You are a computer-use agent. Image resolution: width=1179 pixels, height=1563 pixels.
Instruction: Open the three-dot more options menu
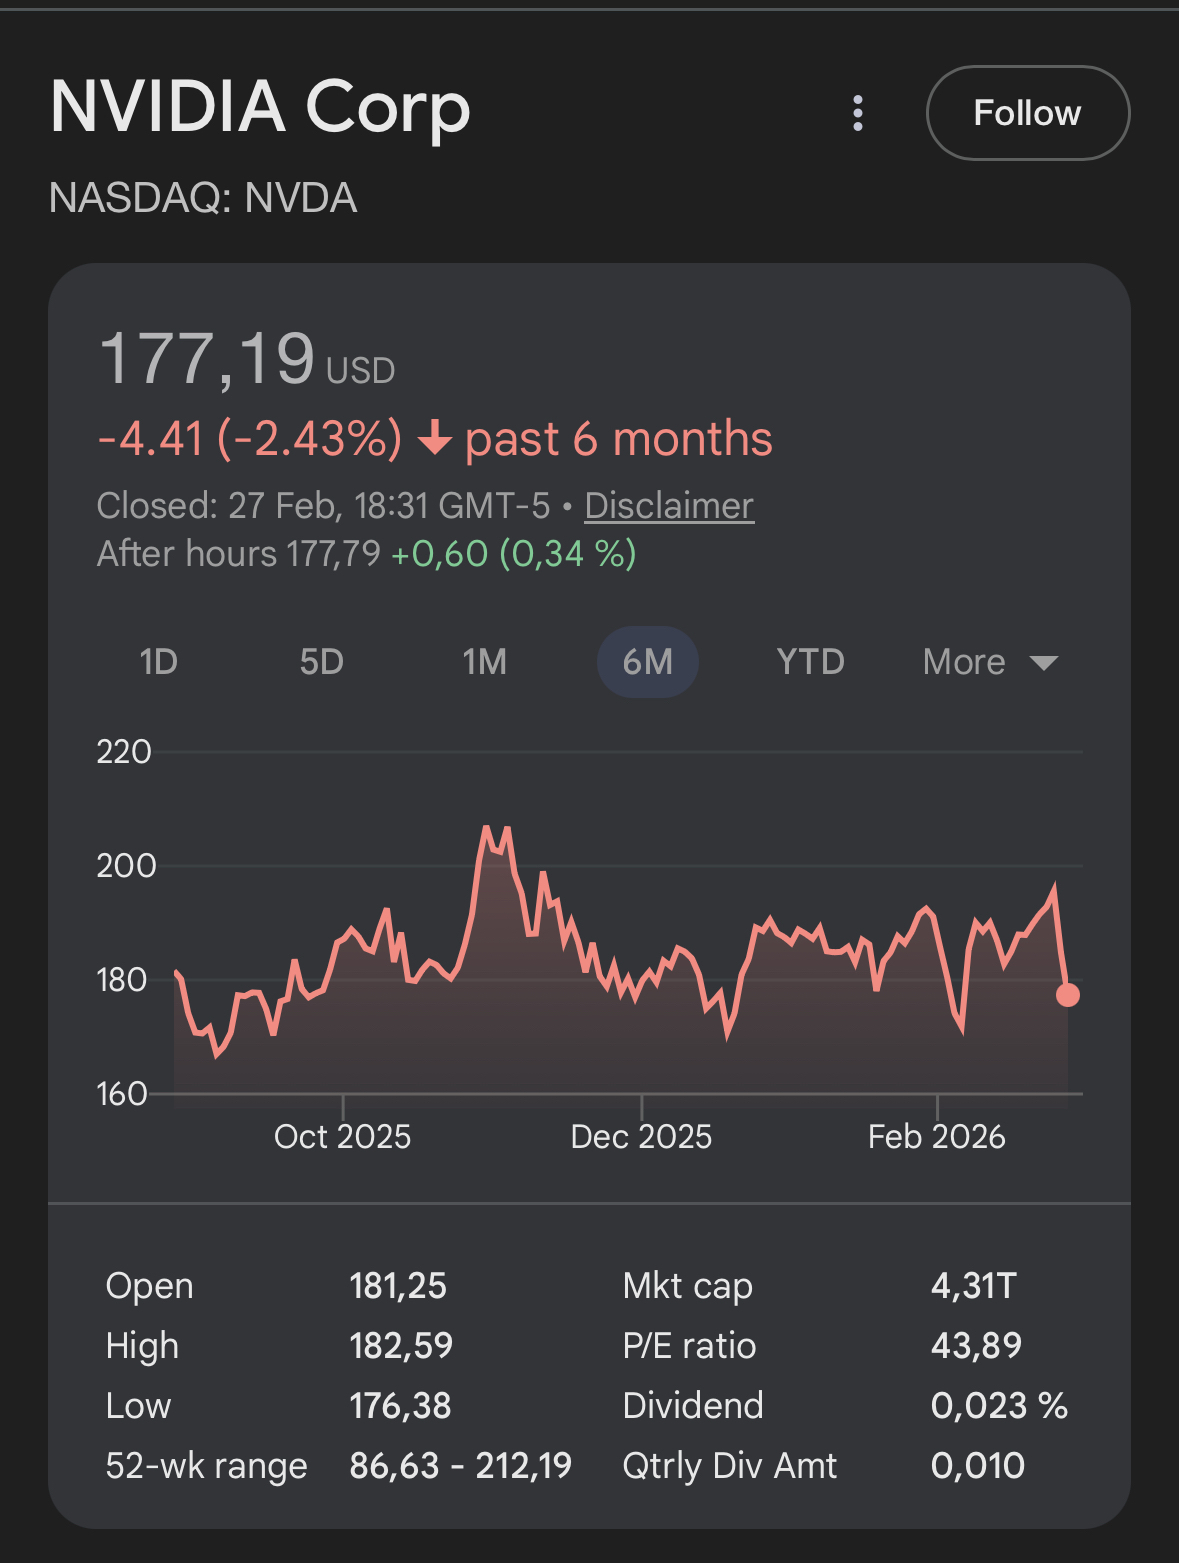pyautogui.click(x=857, y=113)
